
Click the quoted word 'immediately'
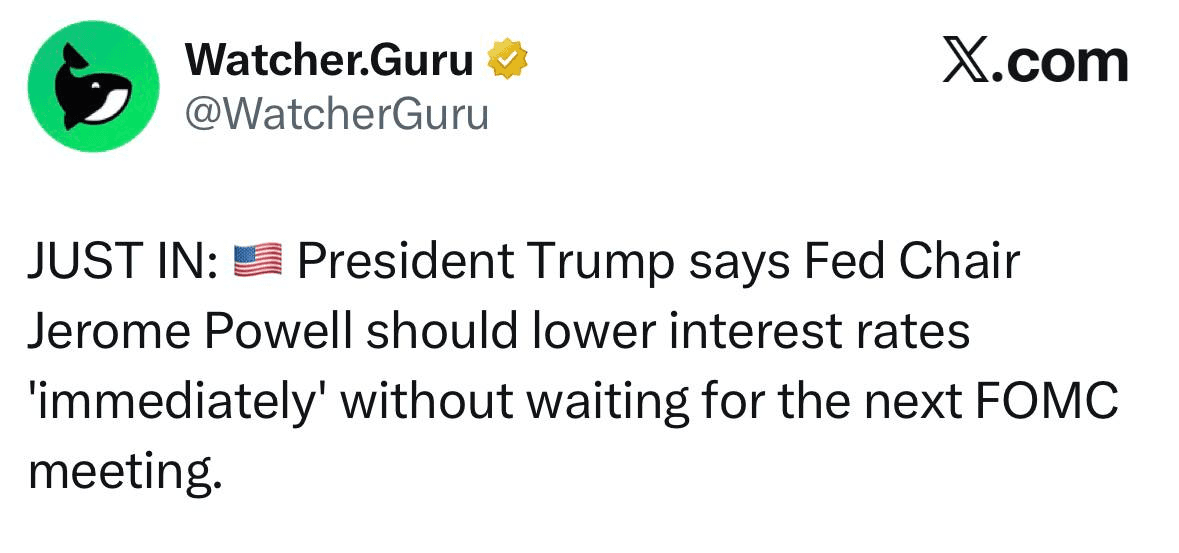point(180,401)
